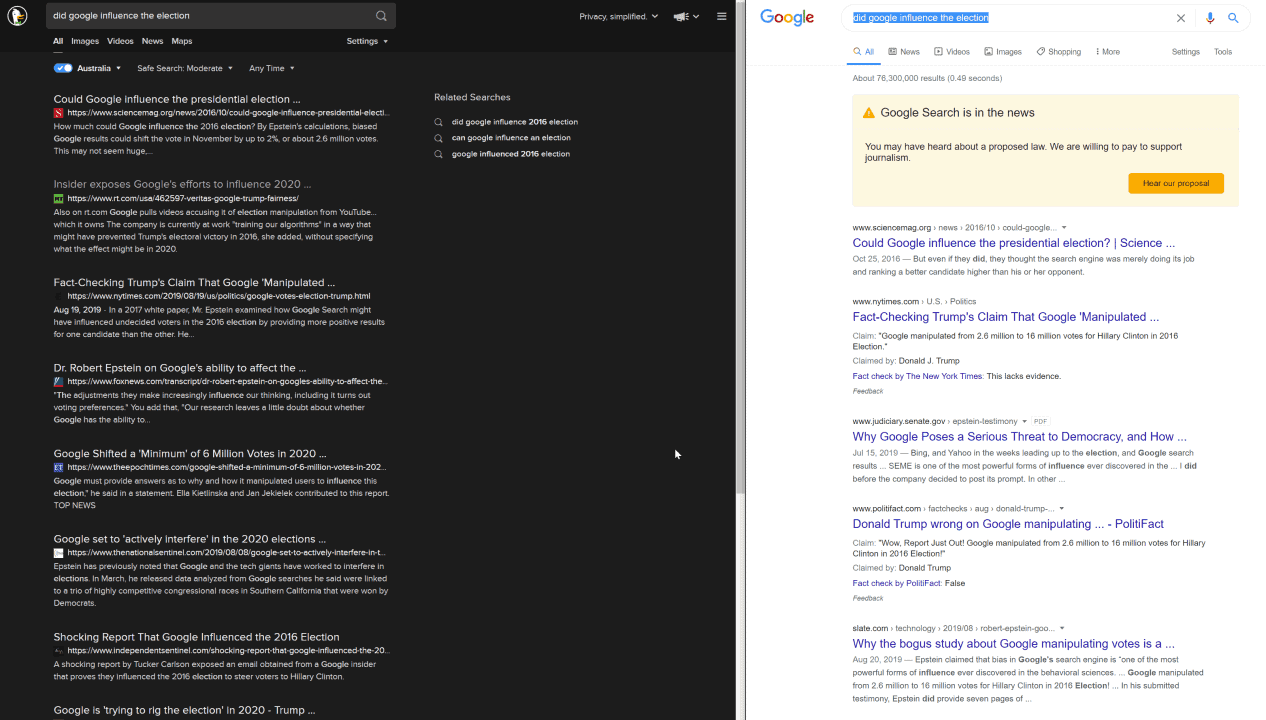Open Google result 'Why Google Poses a Serious Threat'
Image resolution: width=1266 pixels, height=720 pixels.
pyautogui.click(x=1019, y=437)
